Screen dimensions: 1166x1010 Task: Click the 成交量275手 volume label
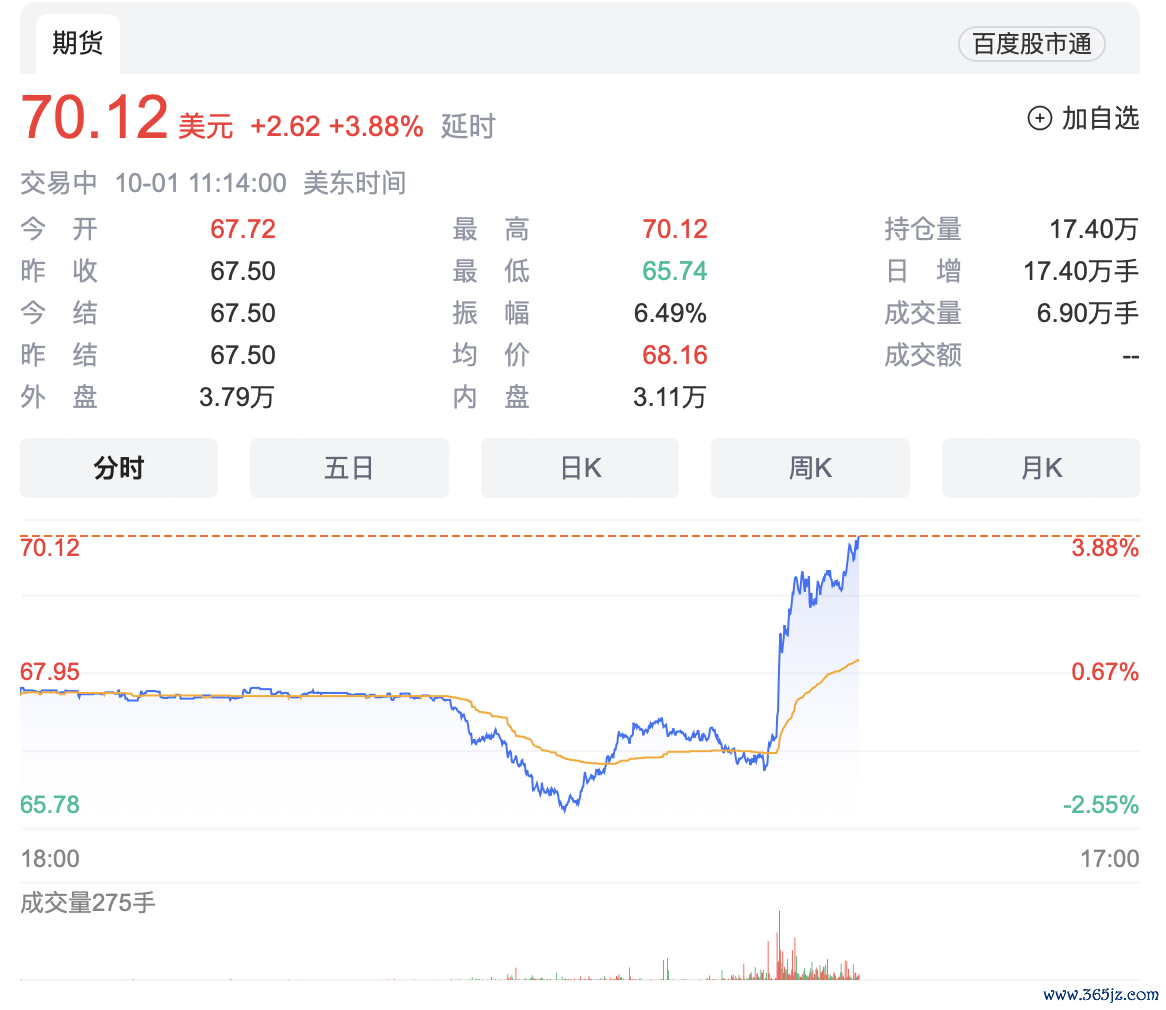88,903
